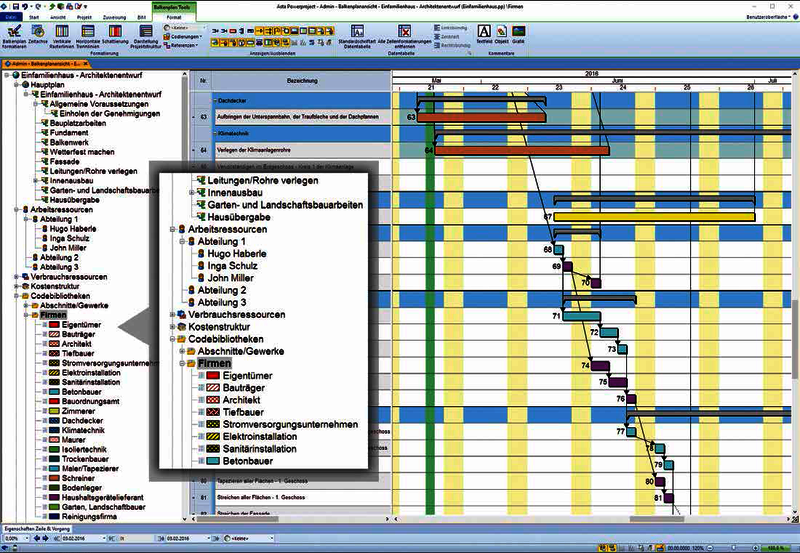Open Eigenschaften Zeile & Vorgang tab

tap(37, 529)
